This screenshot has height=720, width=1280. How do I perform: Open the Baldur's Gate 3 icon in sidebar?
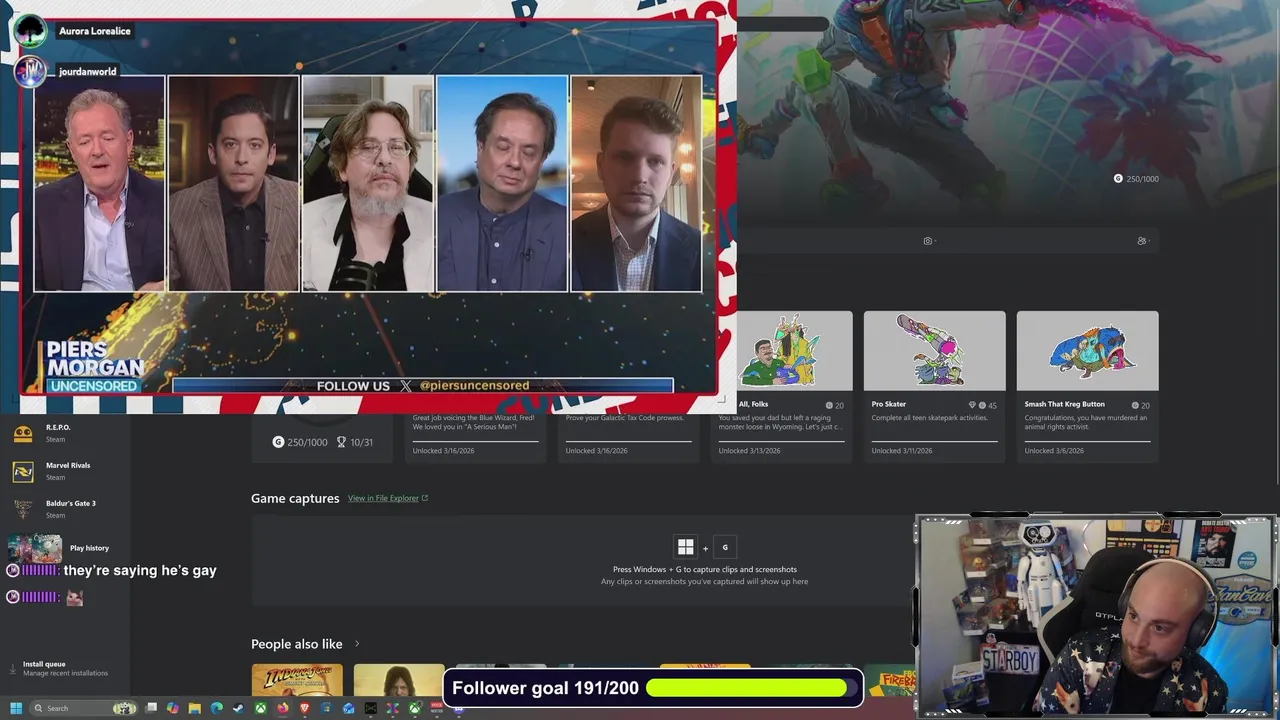(23, 509)
